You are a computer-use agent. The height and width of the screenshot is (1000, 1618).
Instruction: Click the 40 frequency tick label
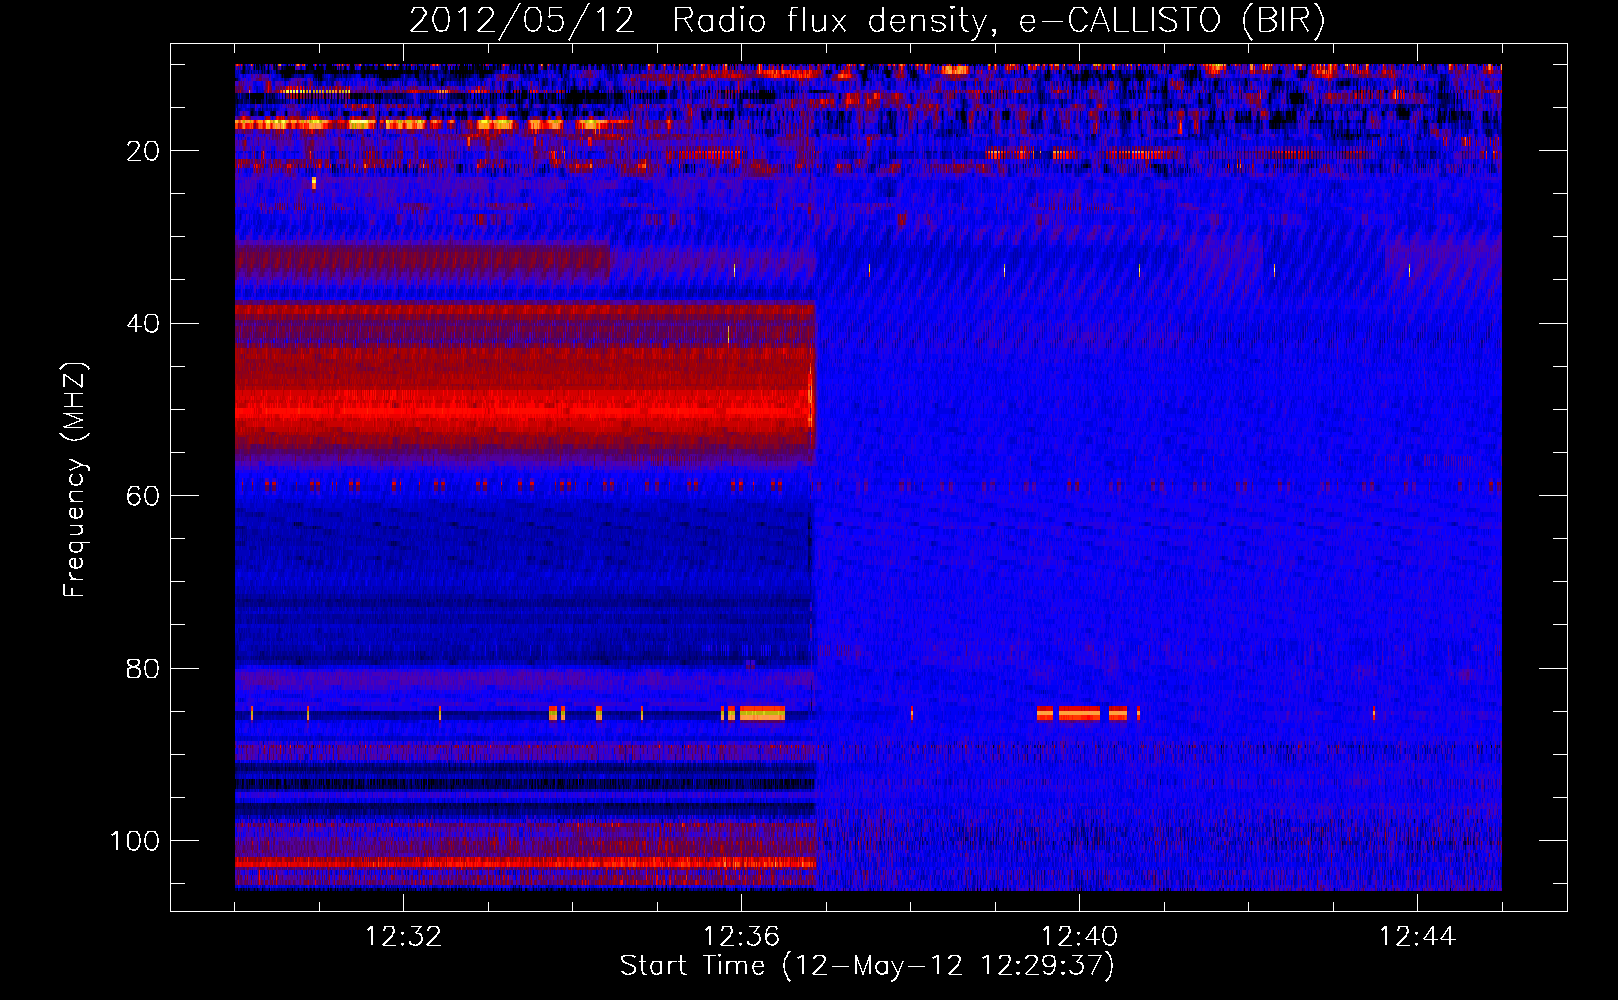click(x=144, y=324)
